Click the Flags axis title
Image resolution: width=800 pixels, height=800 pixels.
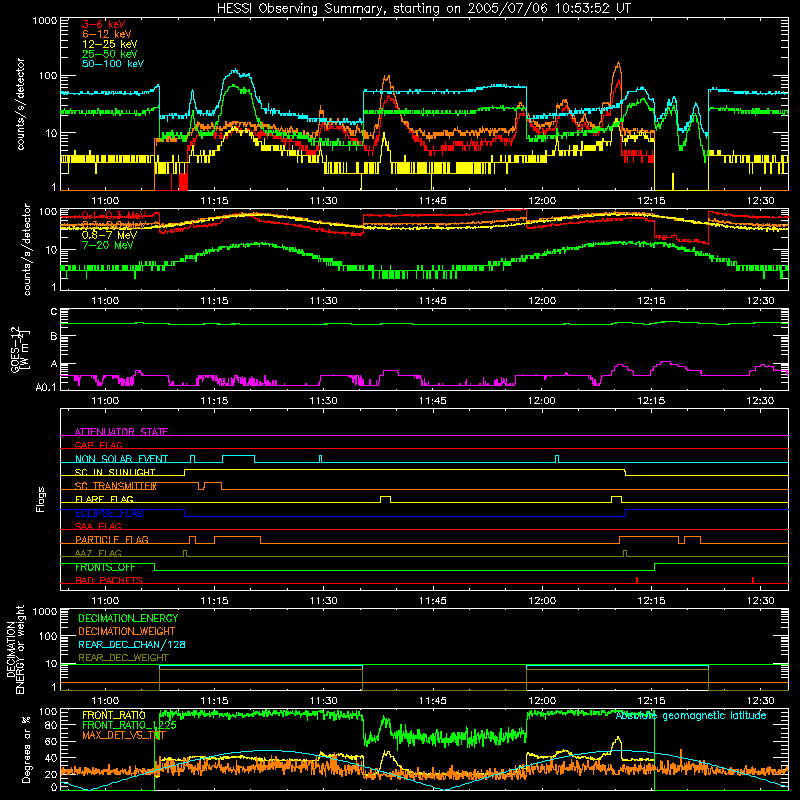tap(41, 500)
